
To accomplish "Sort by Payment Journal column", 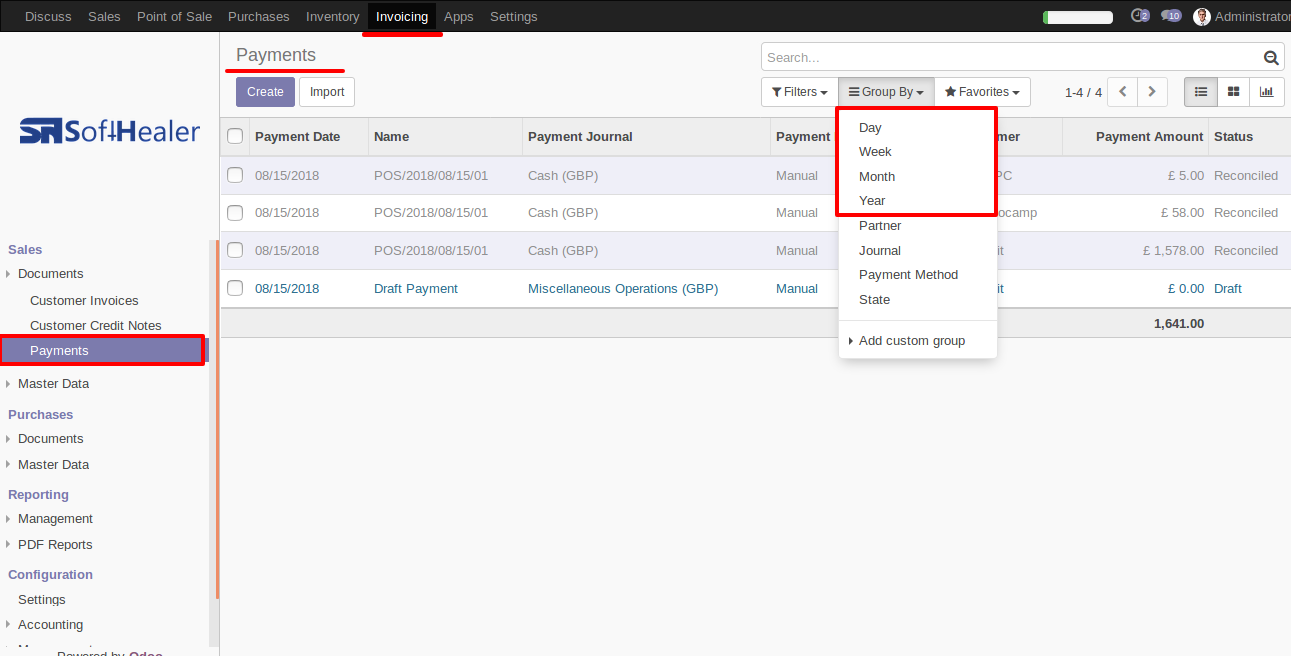I will tap(580, 137).
